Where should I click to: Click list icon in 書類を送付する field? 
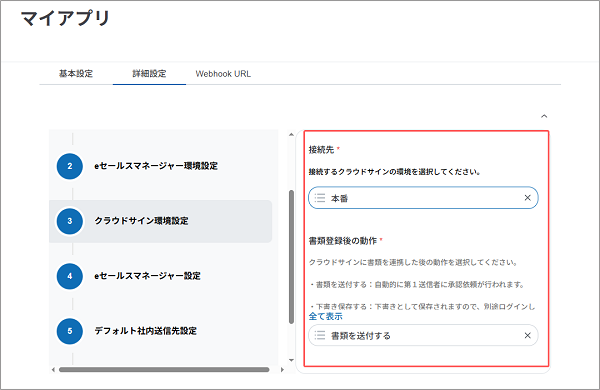click(320, 336)
